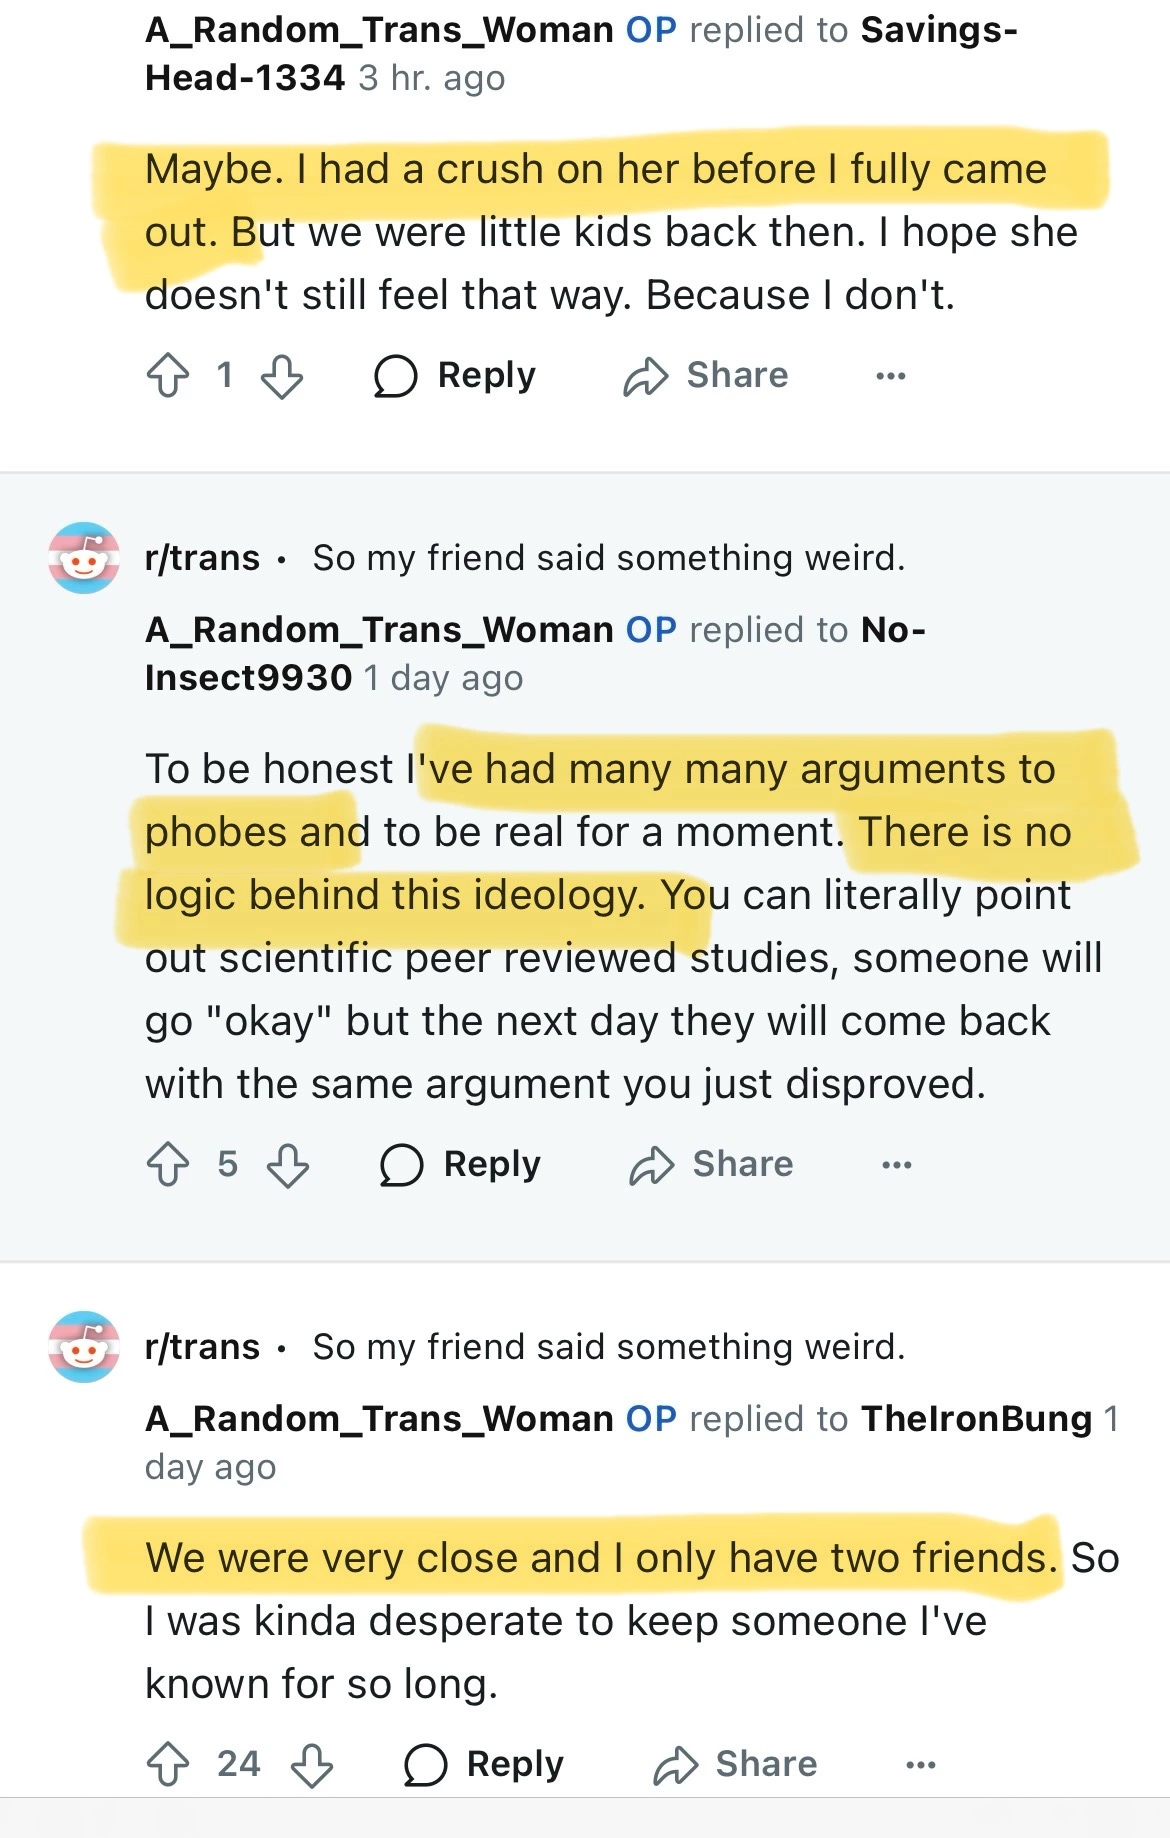Upvote the comment about the childhood crush
Viewport: 1170px width, 1838px height.
168,376
